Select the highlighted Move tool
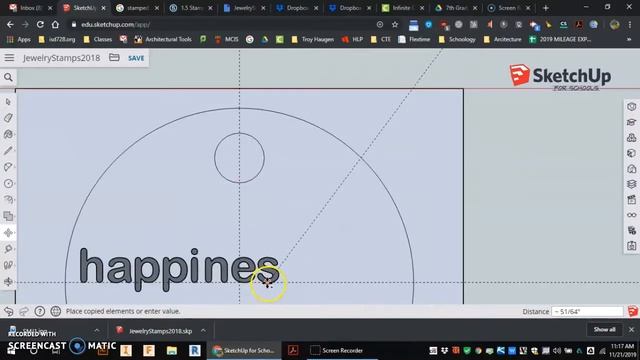Image resolution: width=640 pixels, height=360 pixels. [x=8, y=233]
